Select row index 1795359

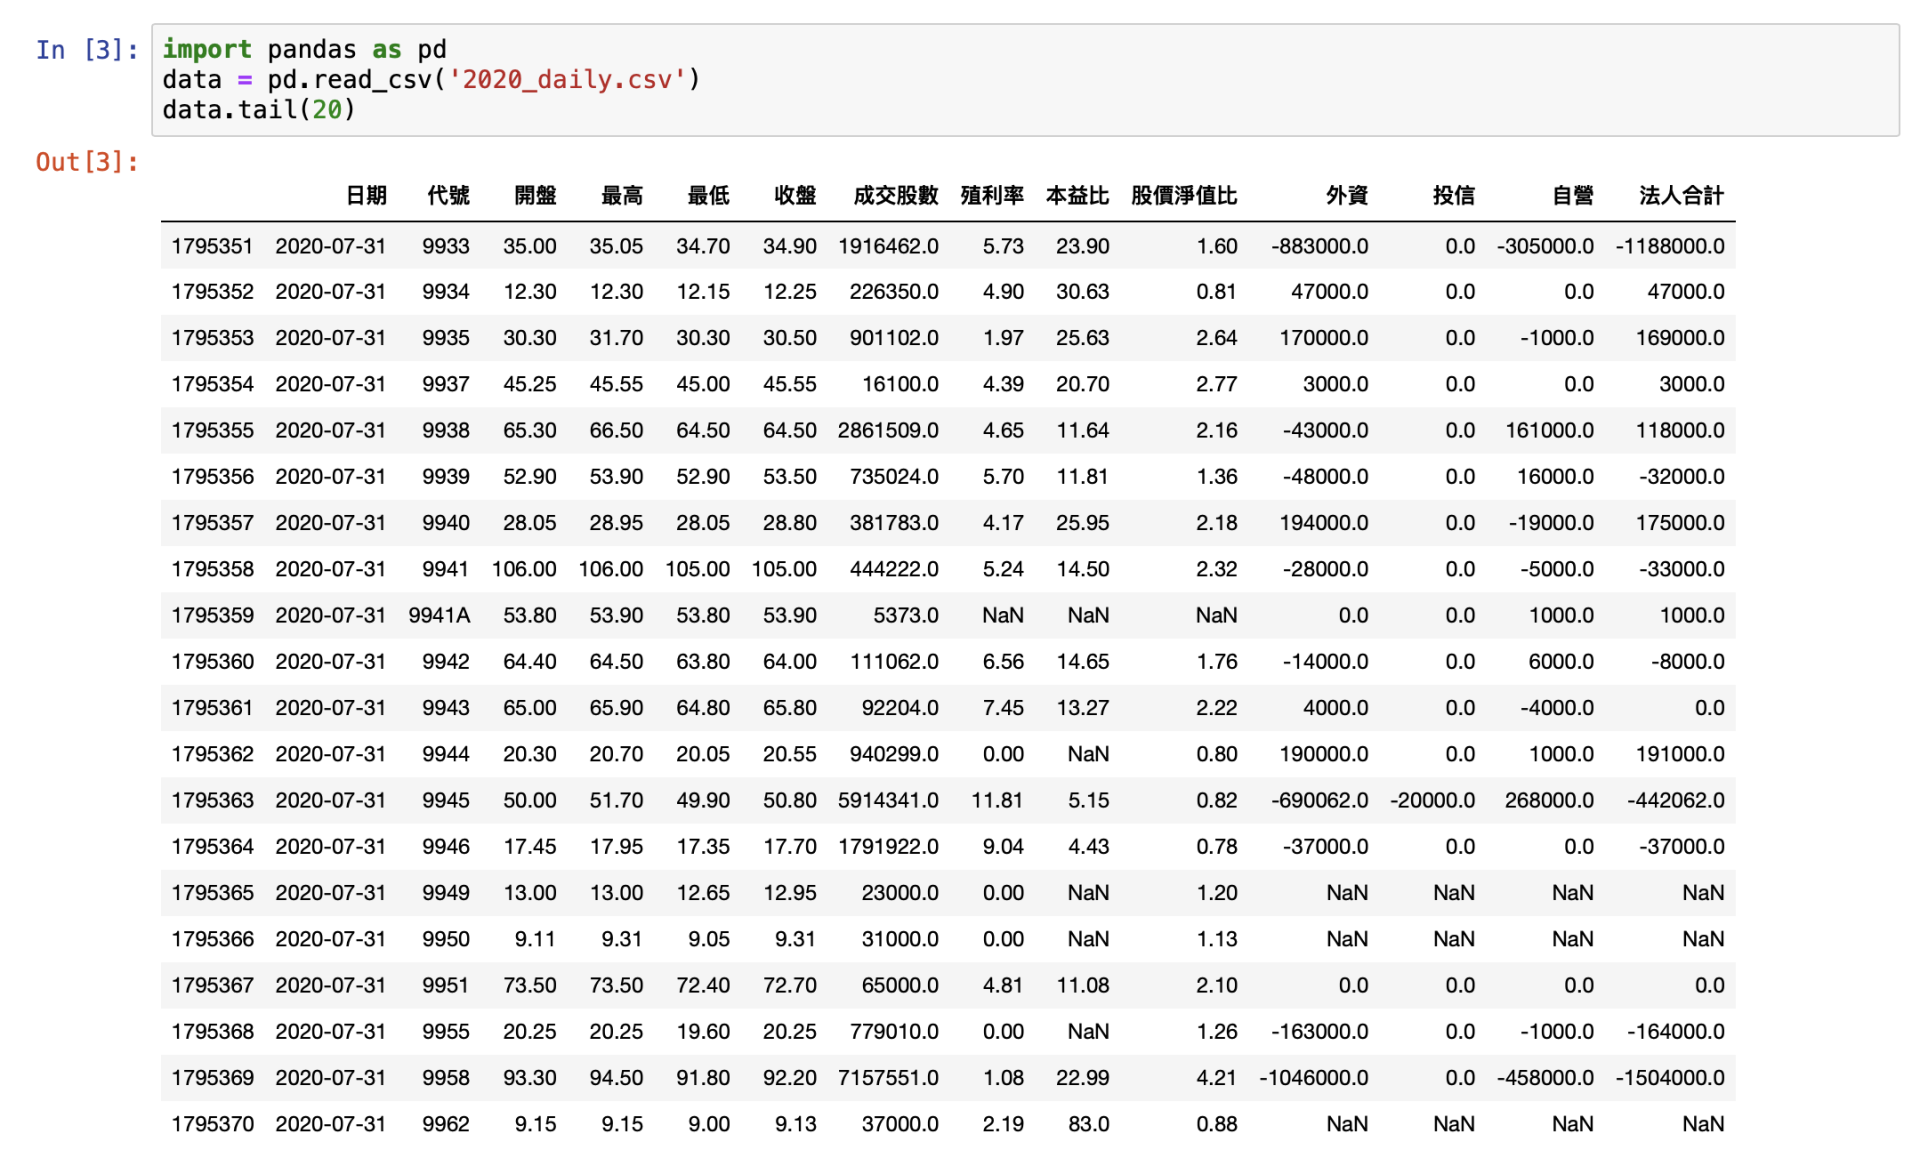tap(212, 616)
